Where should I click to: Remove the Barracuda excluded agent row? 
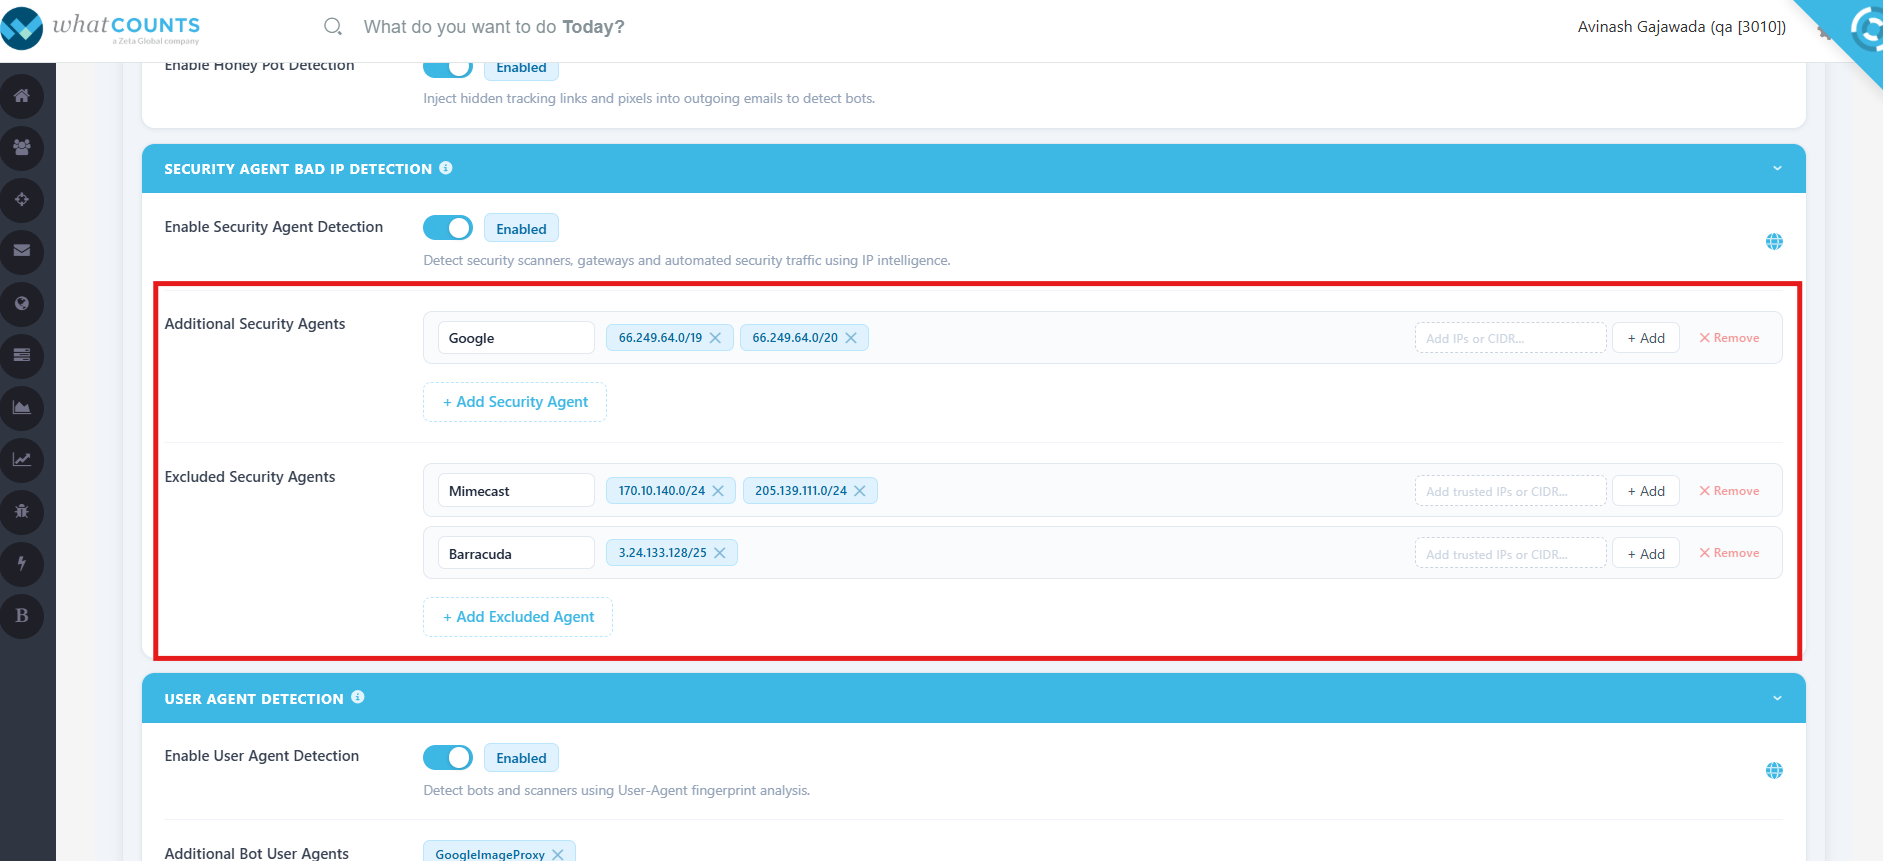(x=1729, y=553)
